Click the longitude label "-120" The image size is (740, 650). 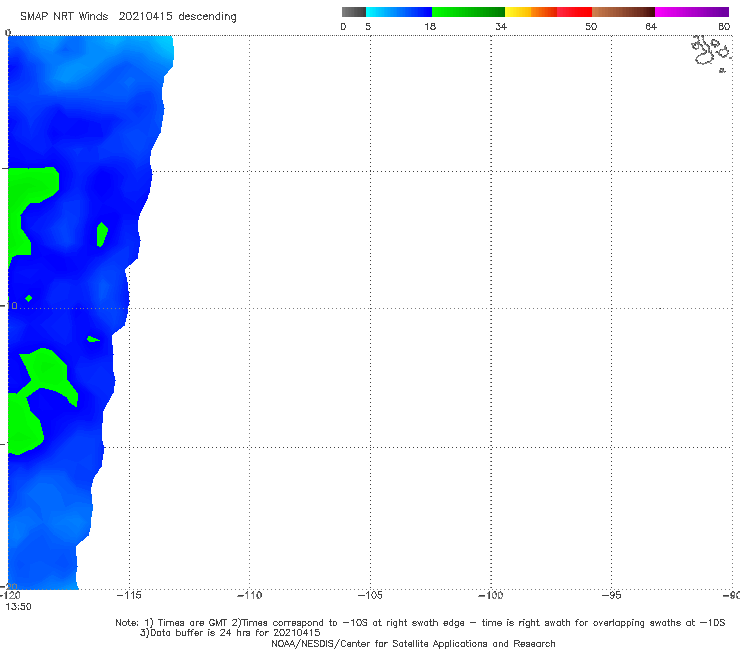[x=10, y=595]
